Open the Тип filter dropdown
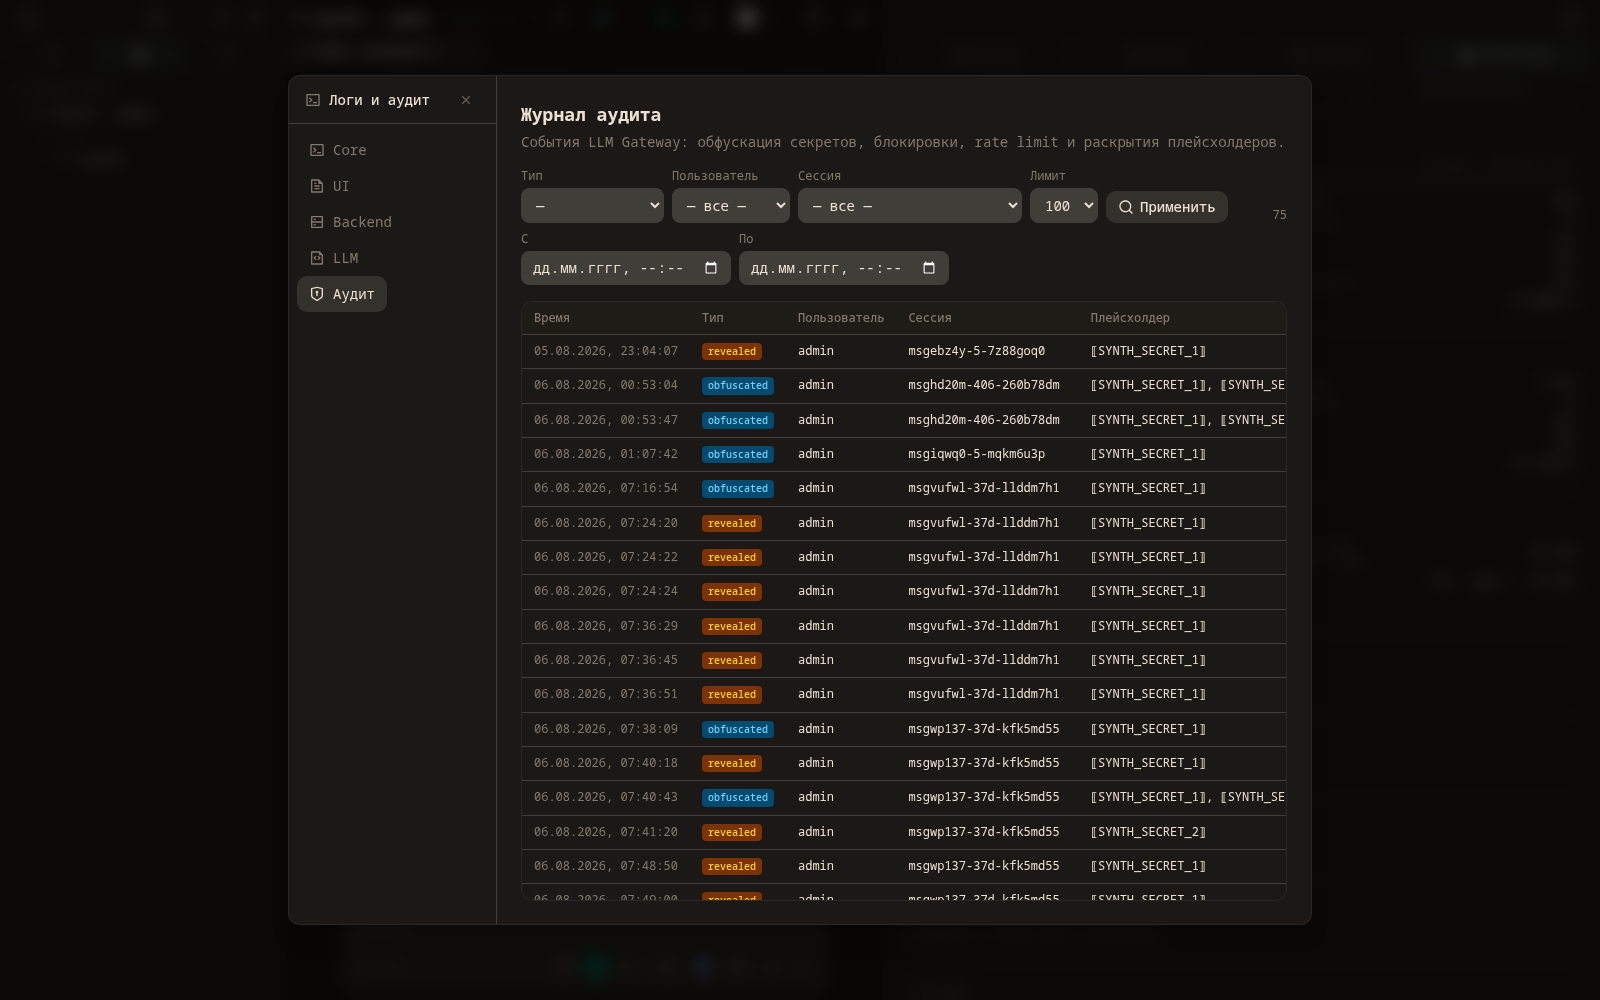 [x=592, y=206]
